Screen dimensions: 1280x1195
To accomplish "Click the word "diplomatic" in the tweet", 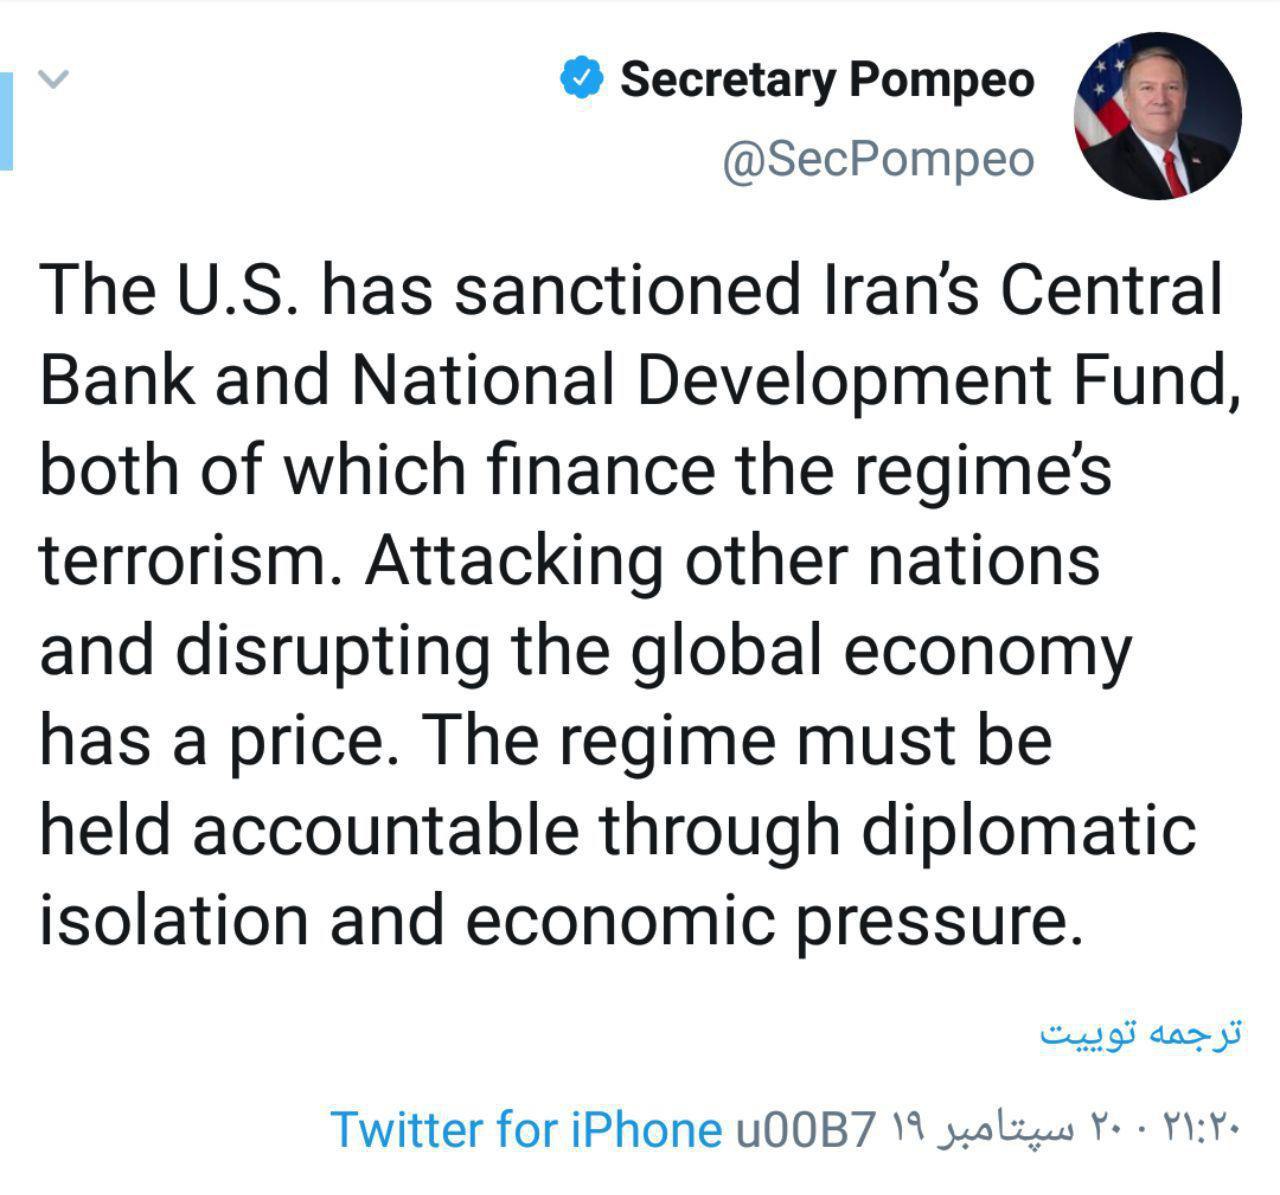I will pos(1028,830).
